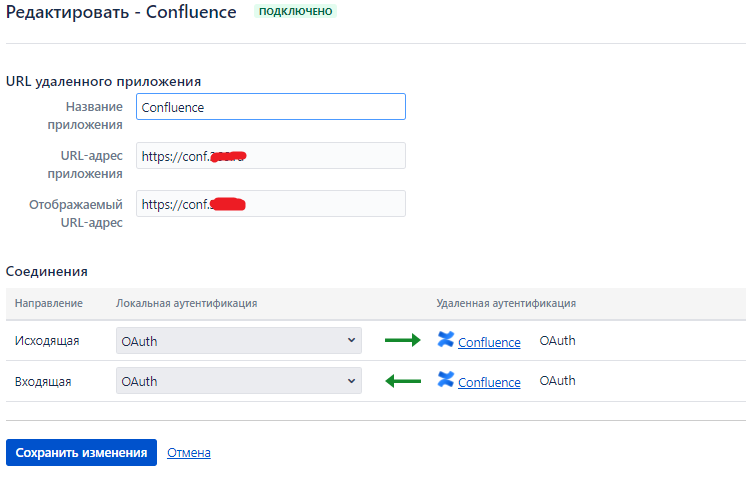This screenshot has height=482, width=746.
Task: Click the Соединения section heading
Action: 47,272
